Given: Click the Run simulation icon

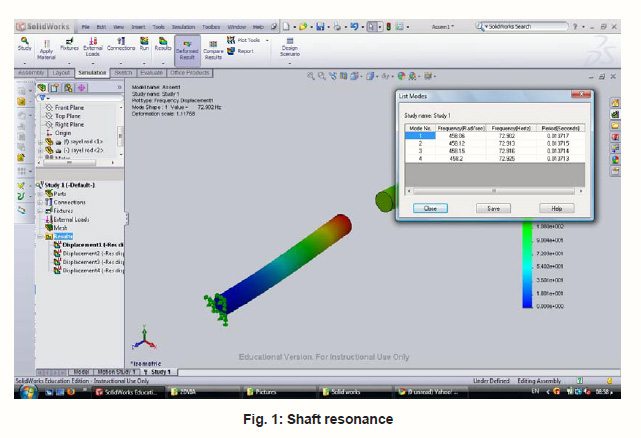Looking at the screenshot, I should pyautogui.click(x=144, y=46).
